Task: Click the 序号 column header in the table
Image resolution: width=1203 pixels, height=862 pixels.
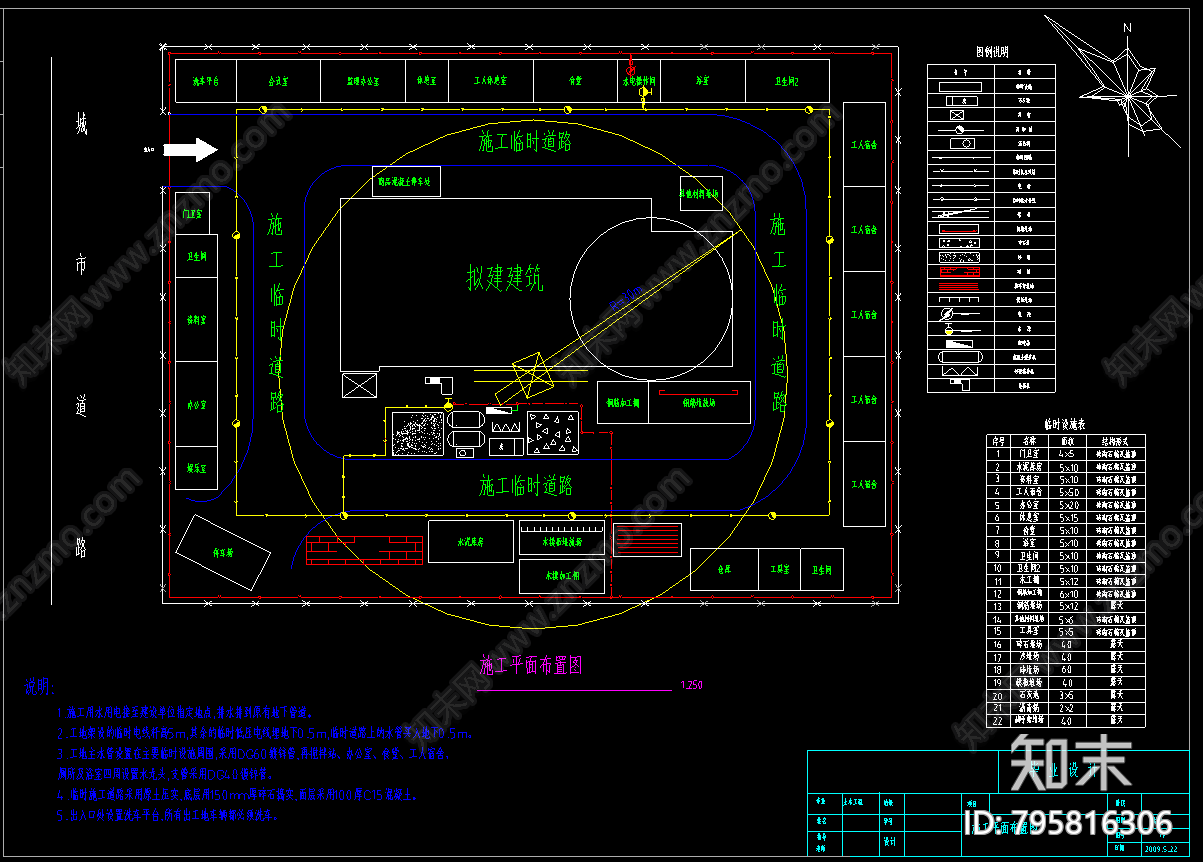Action: click(997, 440)
